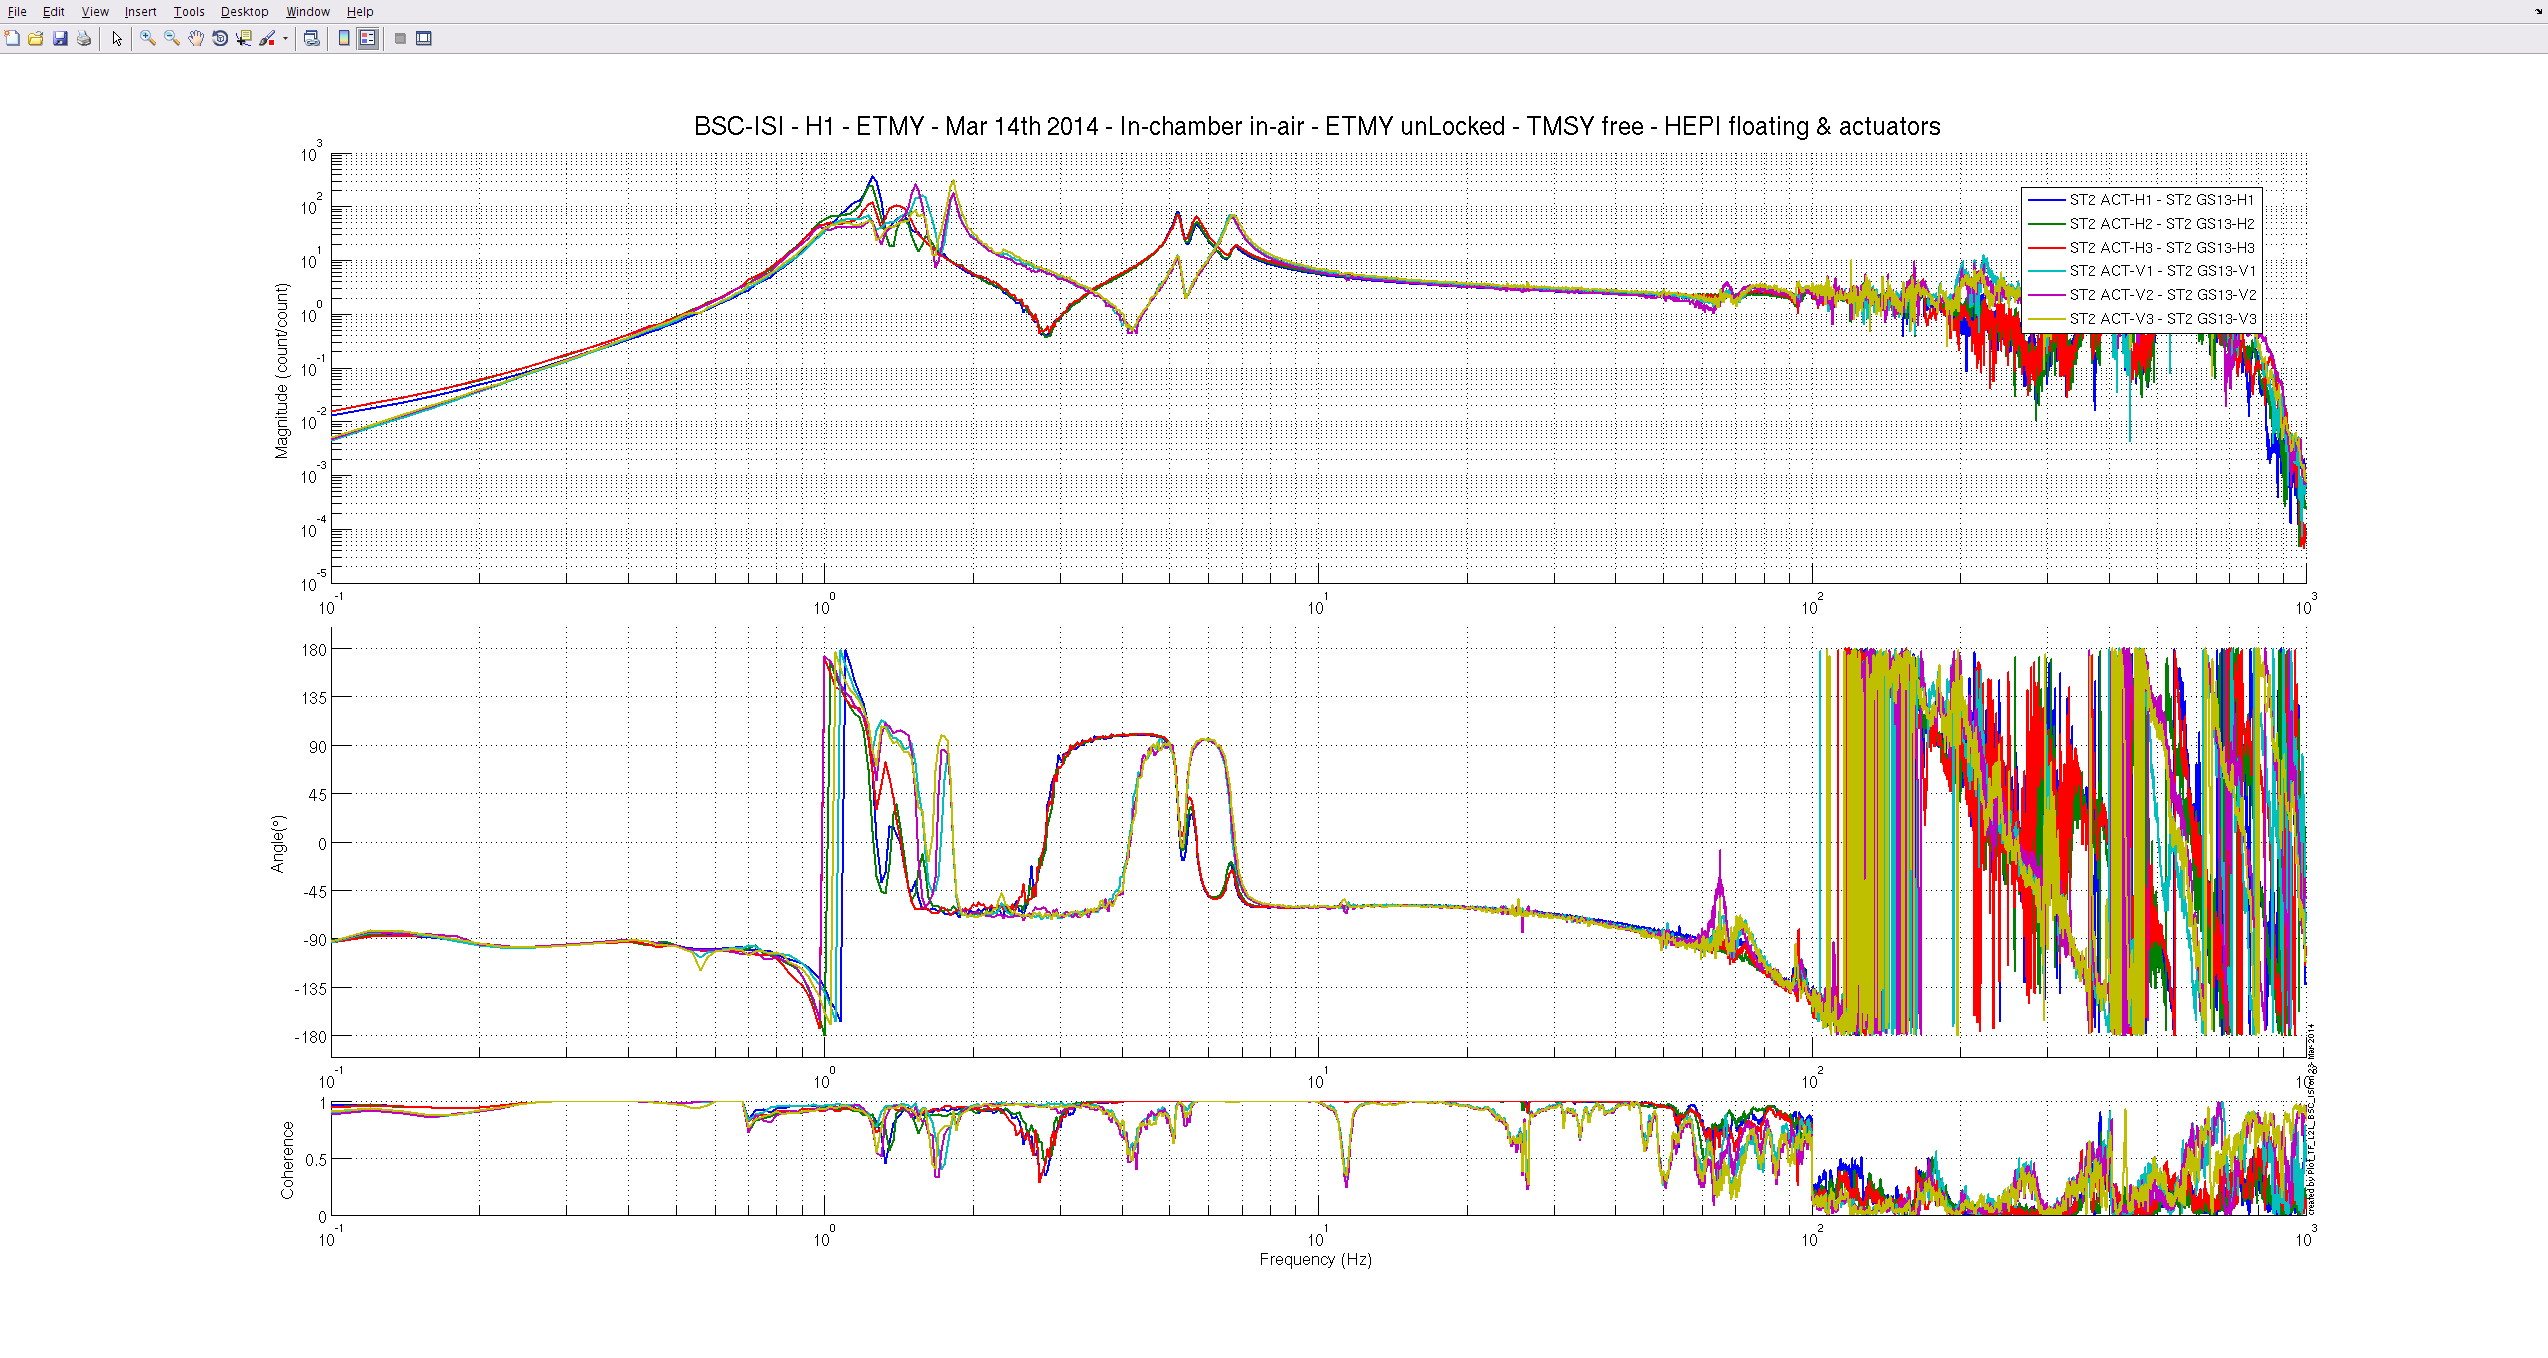Click the Insert Colorbar icon
The height and width of the screenshot is (1358, 2548).
click(344, 38)
